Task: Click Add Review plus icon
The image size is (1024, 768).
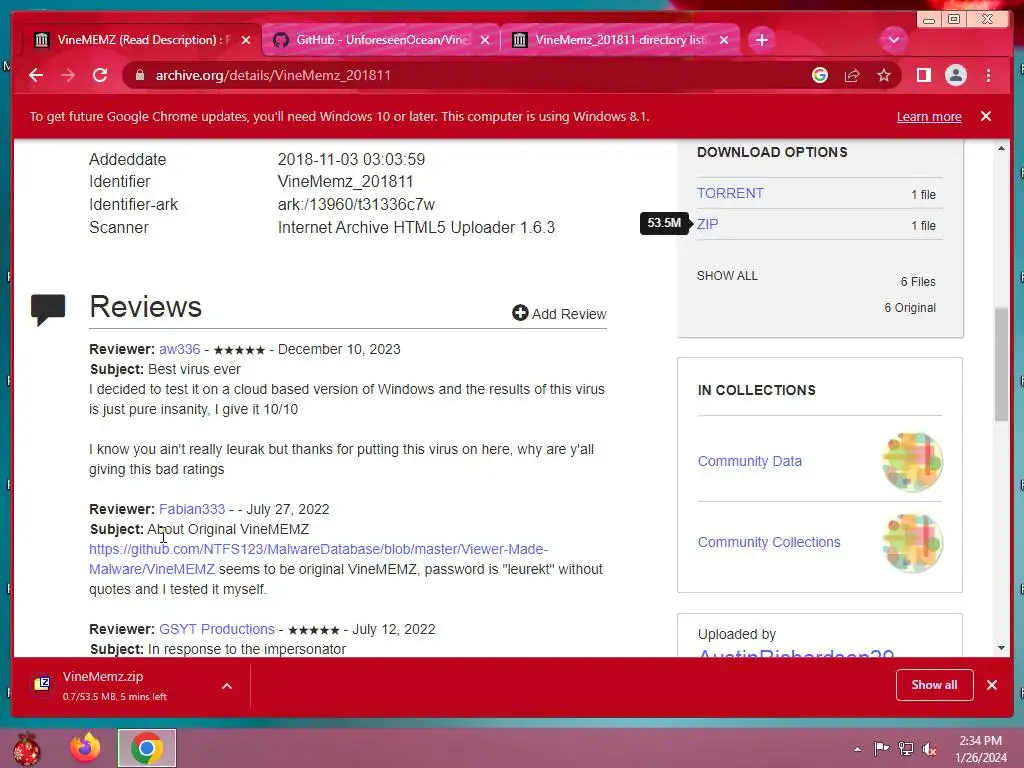Action: [x=520, y=313]
